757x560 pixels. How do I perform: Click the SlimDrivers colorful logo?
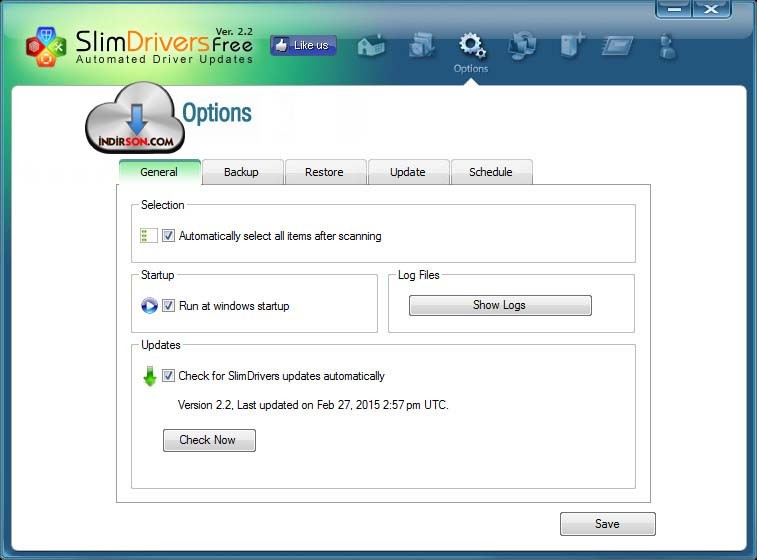[x=46, y=46]
